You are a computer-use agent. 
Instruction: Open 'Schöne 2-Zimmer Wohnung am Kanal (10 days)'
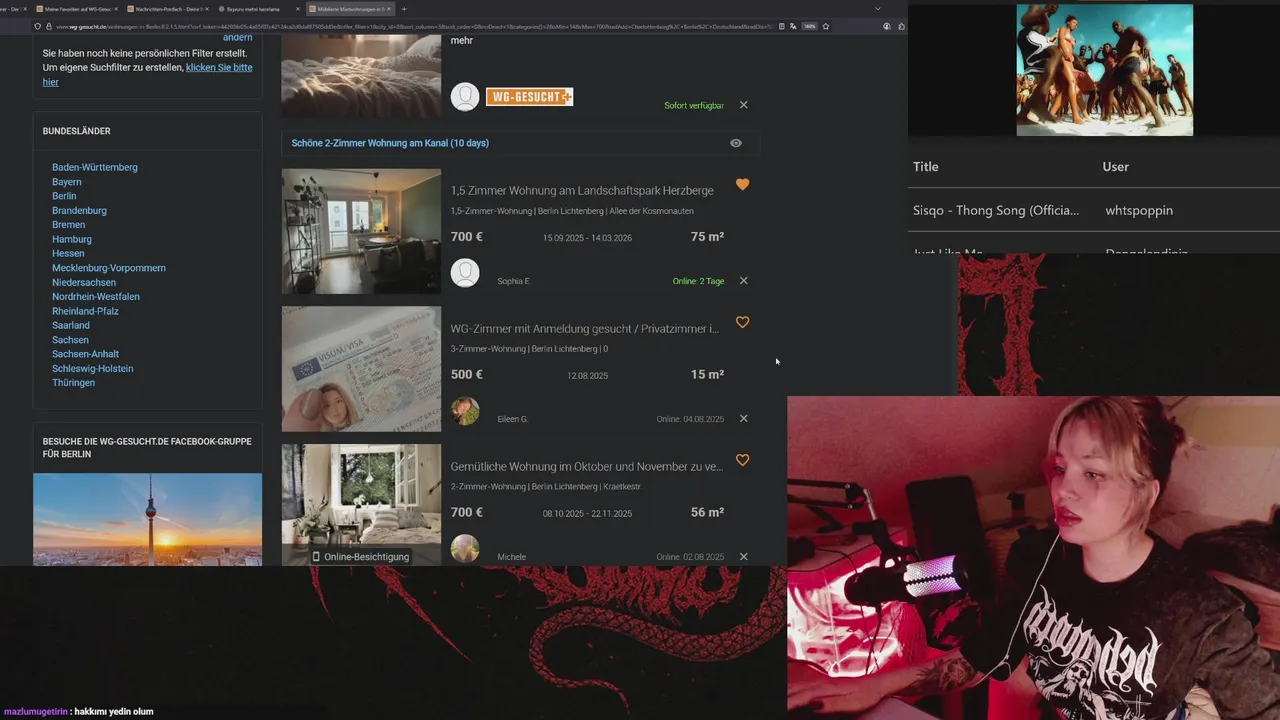[x=390, y=143]
